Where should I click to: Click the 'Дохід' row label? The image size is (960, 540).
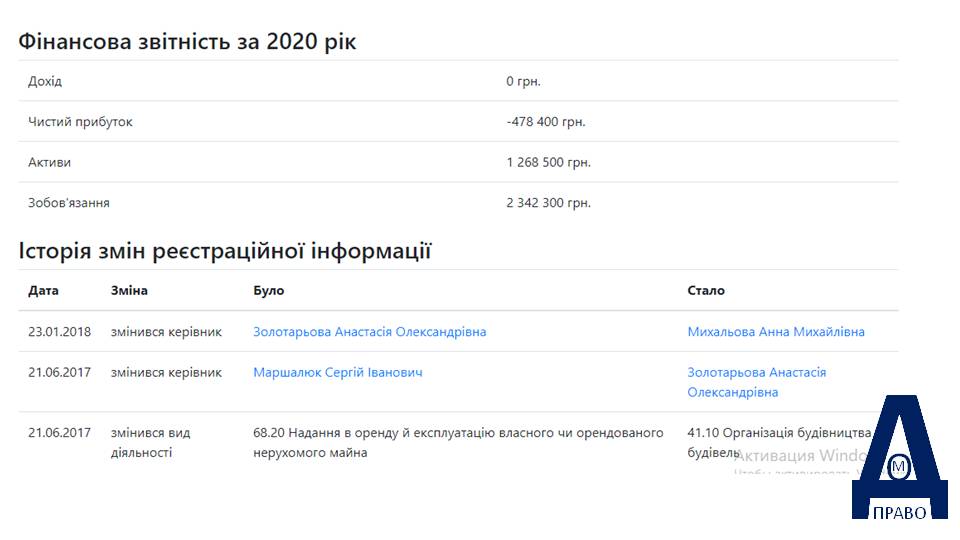45,81
